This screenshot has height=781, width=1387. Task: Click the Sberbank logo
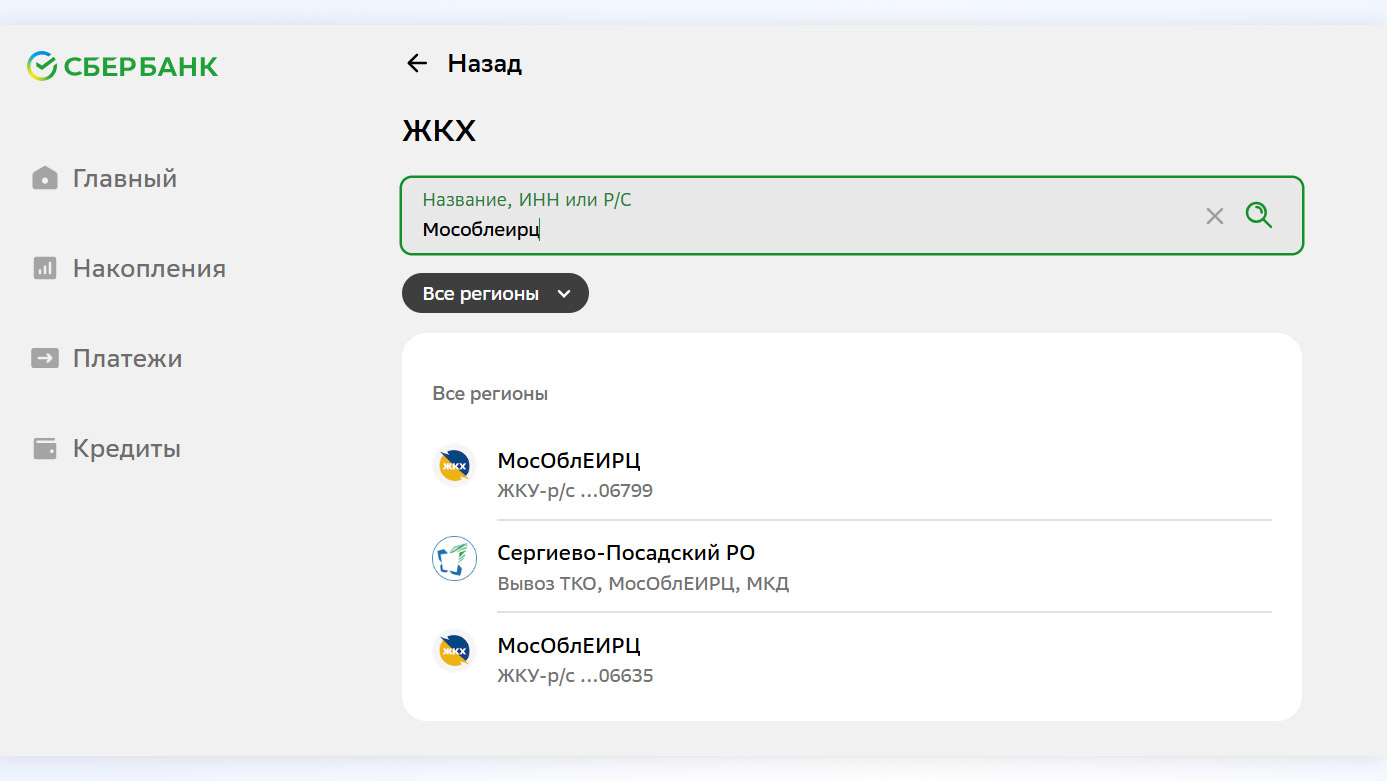[x=122, y=67]
